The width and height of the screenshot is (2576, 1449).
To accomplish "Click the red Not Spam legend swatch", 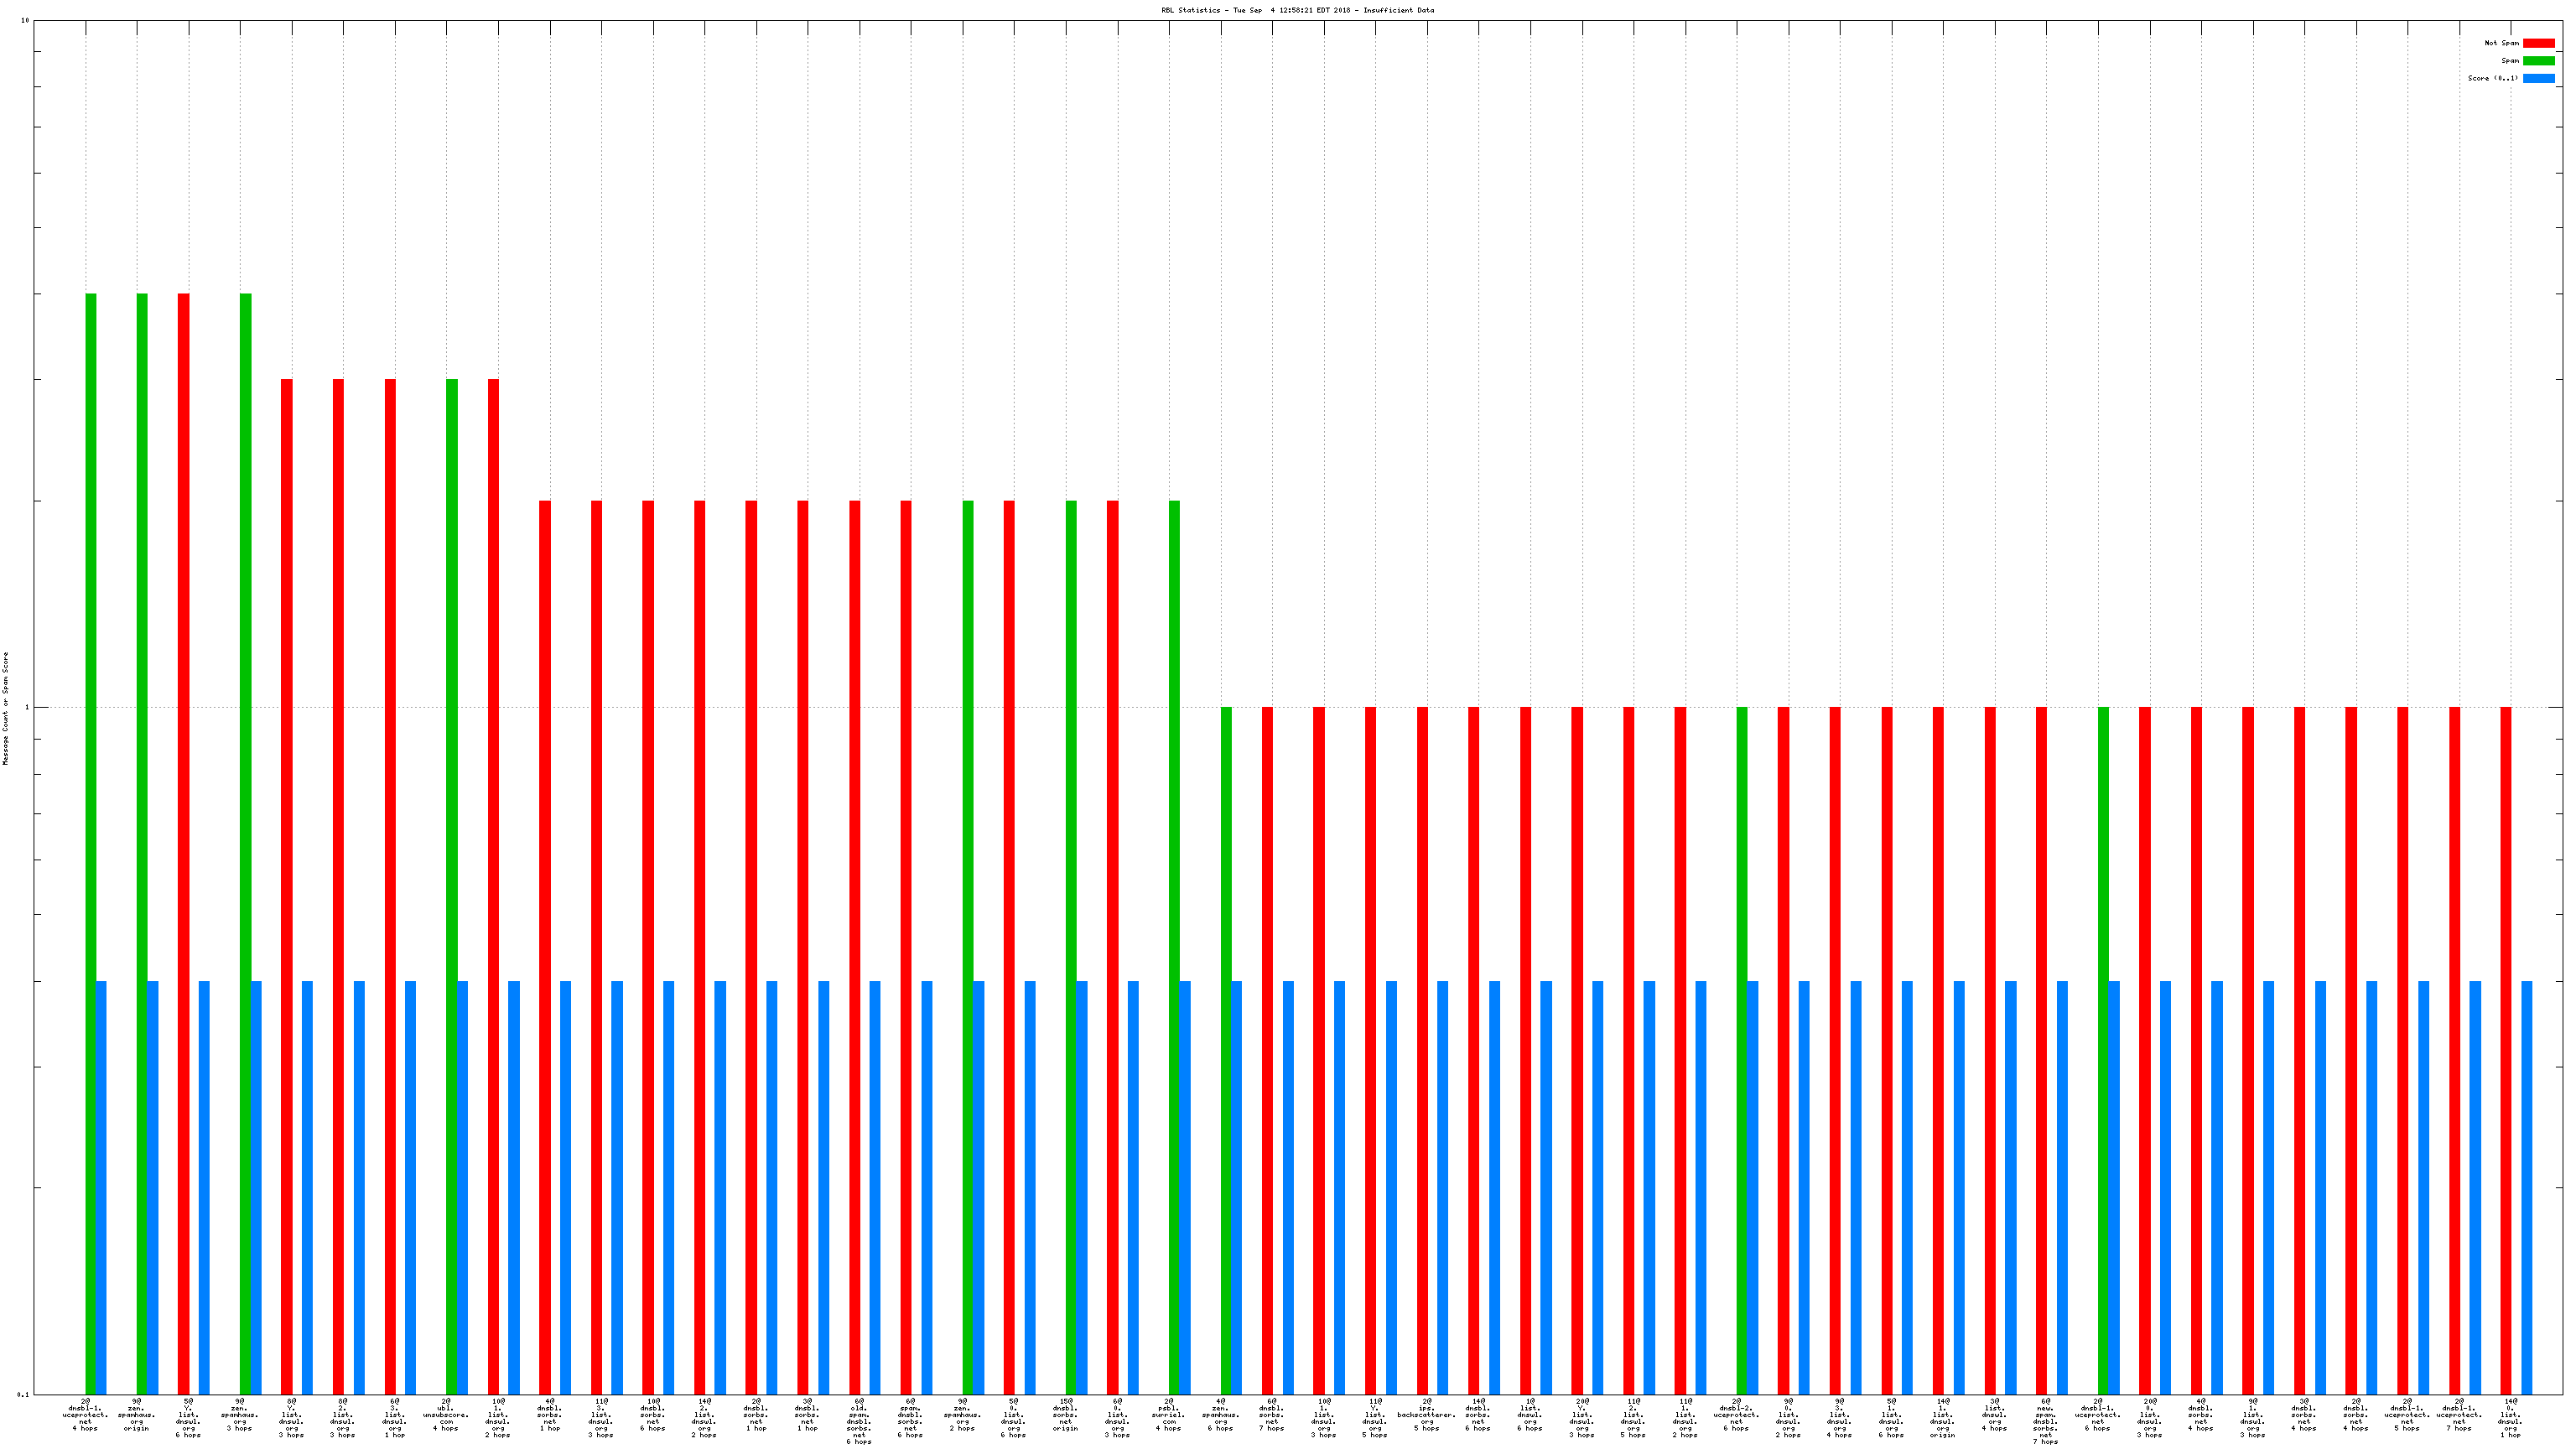I will click(x=2538, y=43).
